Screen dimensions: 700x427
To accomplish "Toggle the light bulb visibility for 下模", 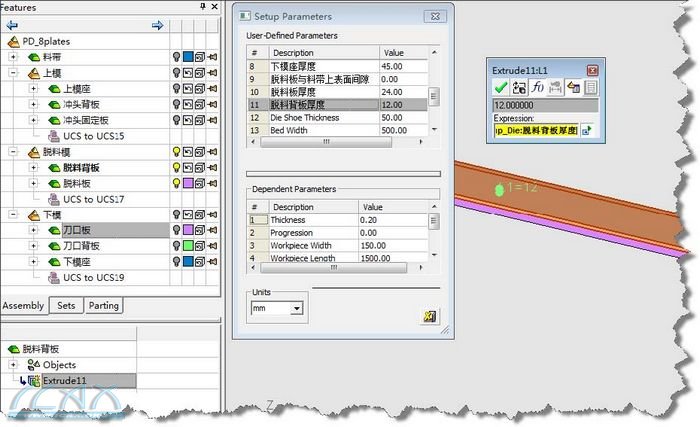I will coord(176,215).
